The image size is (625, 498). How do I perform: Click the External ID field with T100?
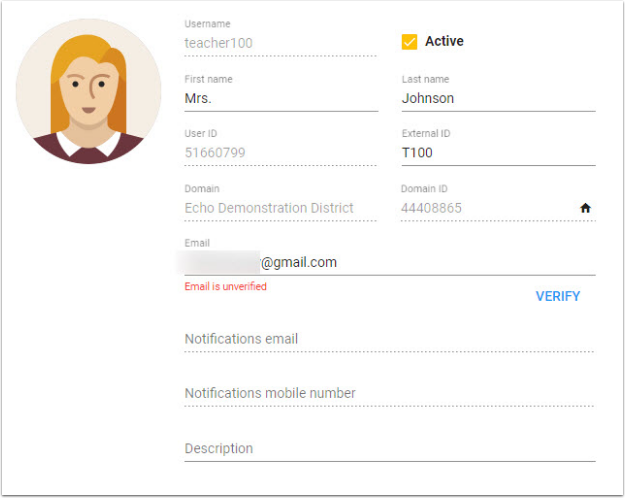tap(497, 153)
